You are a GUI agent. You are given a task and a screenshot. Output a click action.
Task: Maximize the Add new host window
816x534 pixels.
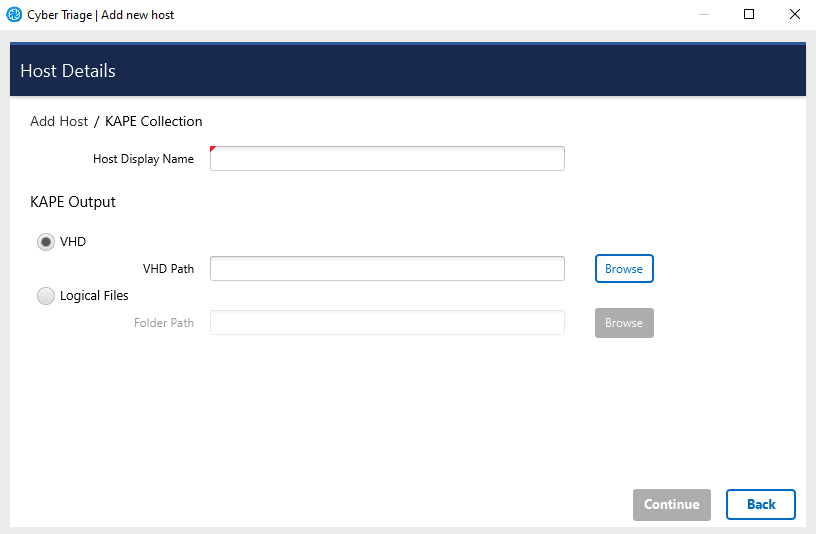click(x=749, y=14)
